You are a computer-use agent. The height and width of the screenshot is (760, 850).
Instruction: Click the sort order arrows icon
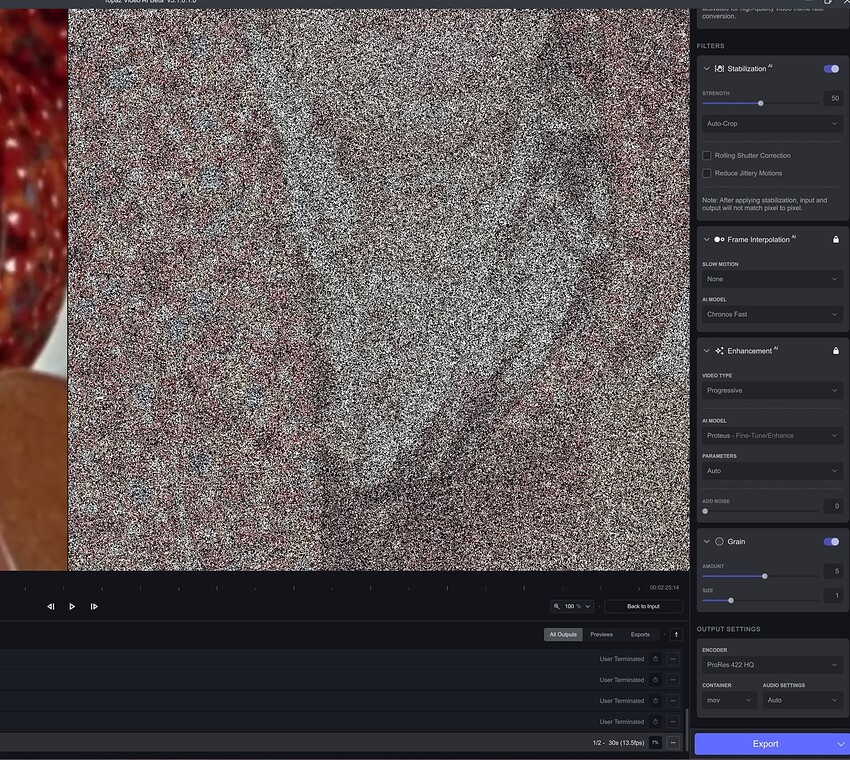click(676, 635)
